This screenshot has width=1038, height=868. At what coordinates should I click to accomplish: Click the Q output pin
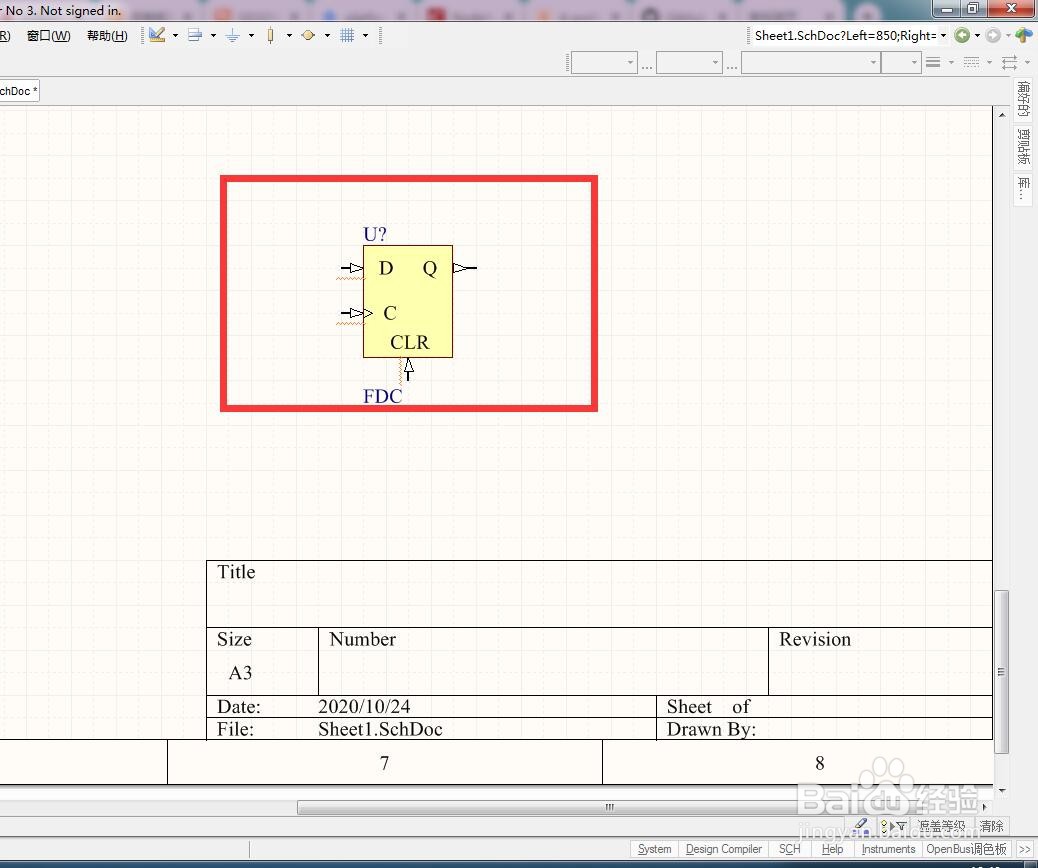[x=465, y=268]
